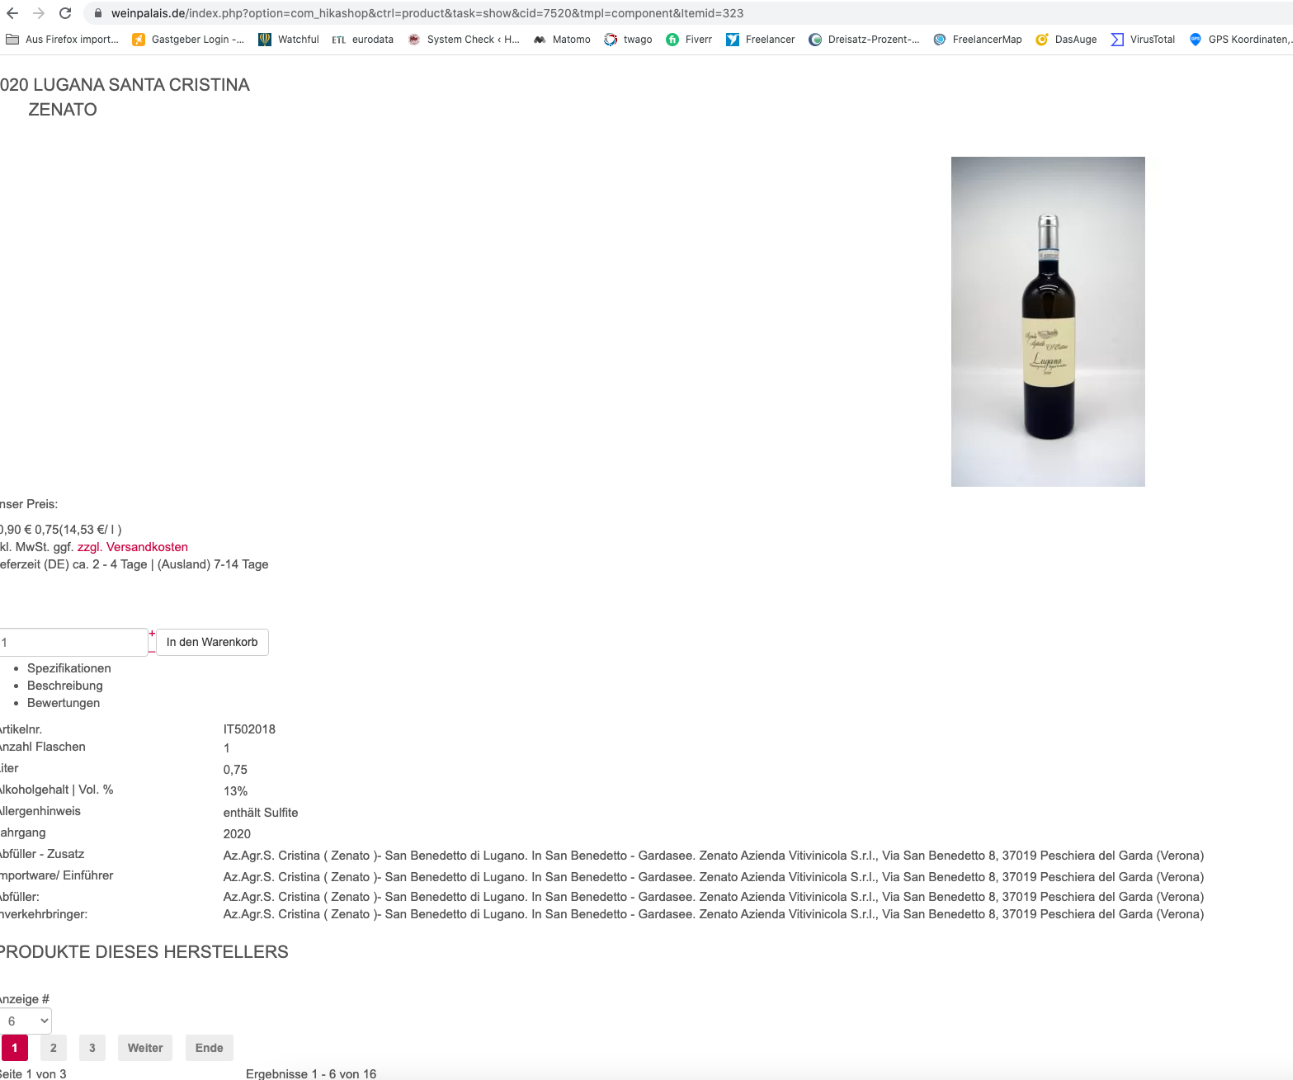This screenshot has width=1293, height=1080.
Task: Open the GPS Koordinaten bookmark
Action: point(1240,39)
